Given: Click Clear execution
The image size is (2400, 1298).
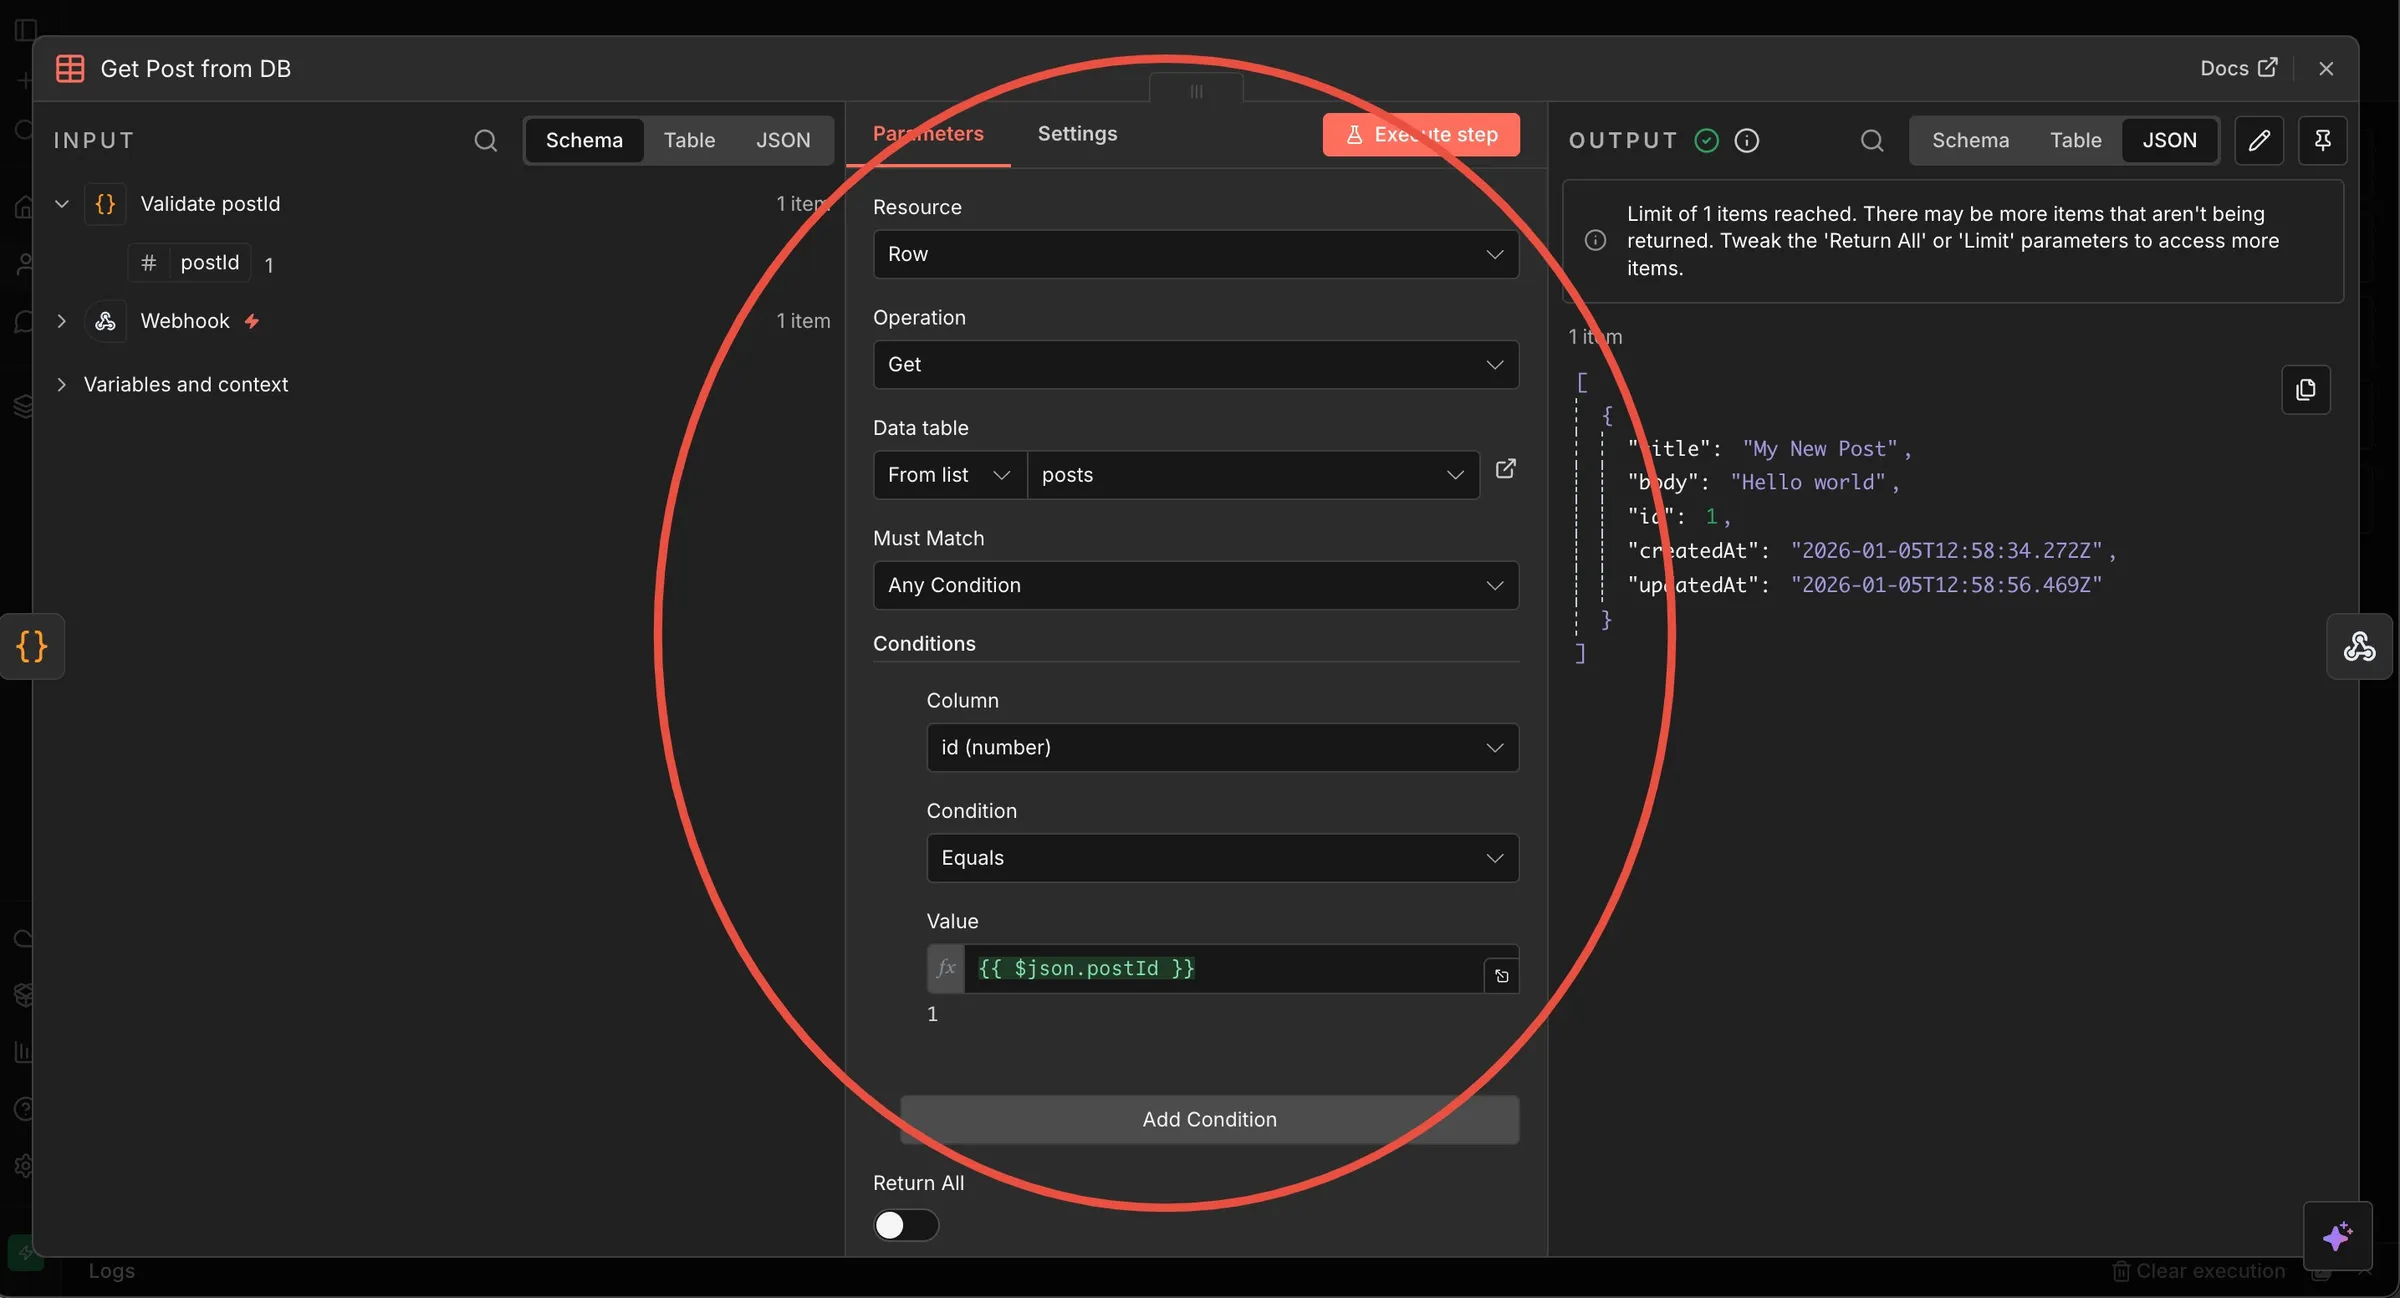Looking at the screenshot, I should coord(2198,1271).
